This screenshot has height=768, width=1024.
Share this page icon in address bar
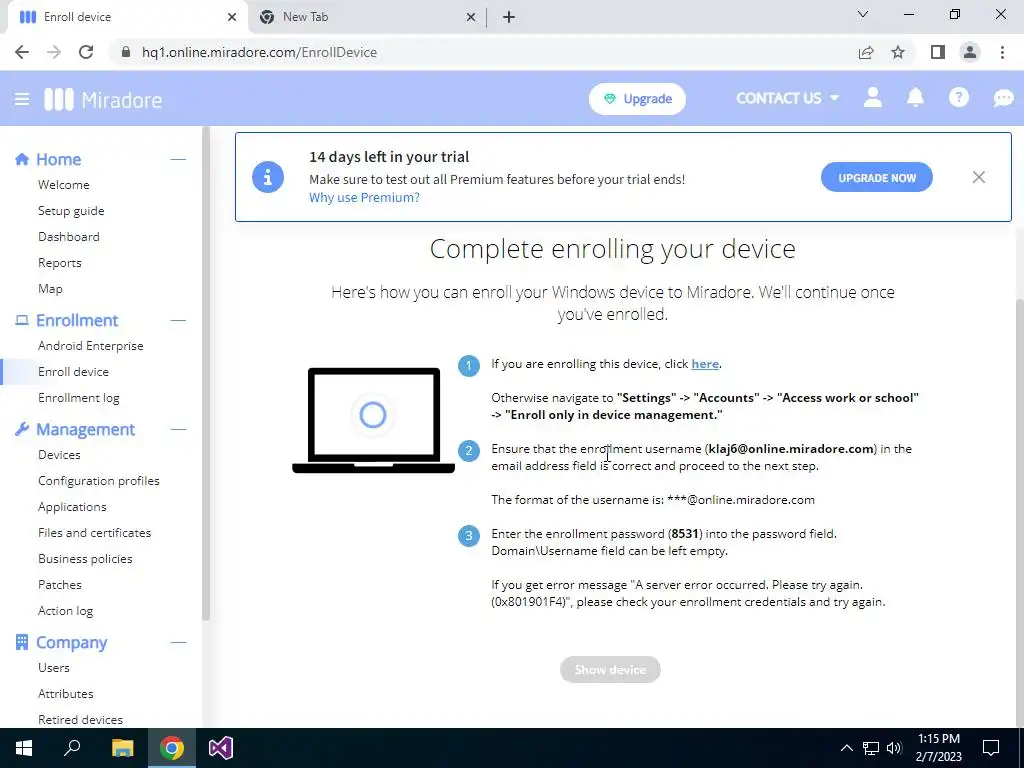pyautogui.click(x=866, y=52)
